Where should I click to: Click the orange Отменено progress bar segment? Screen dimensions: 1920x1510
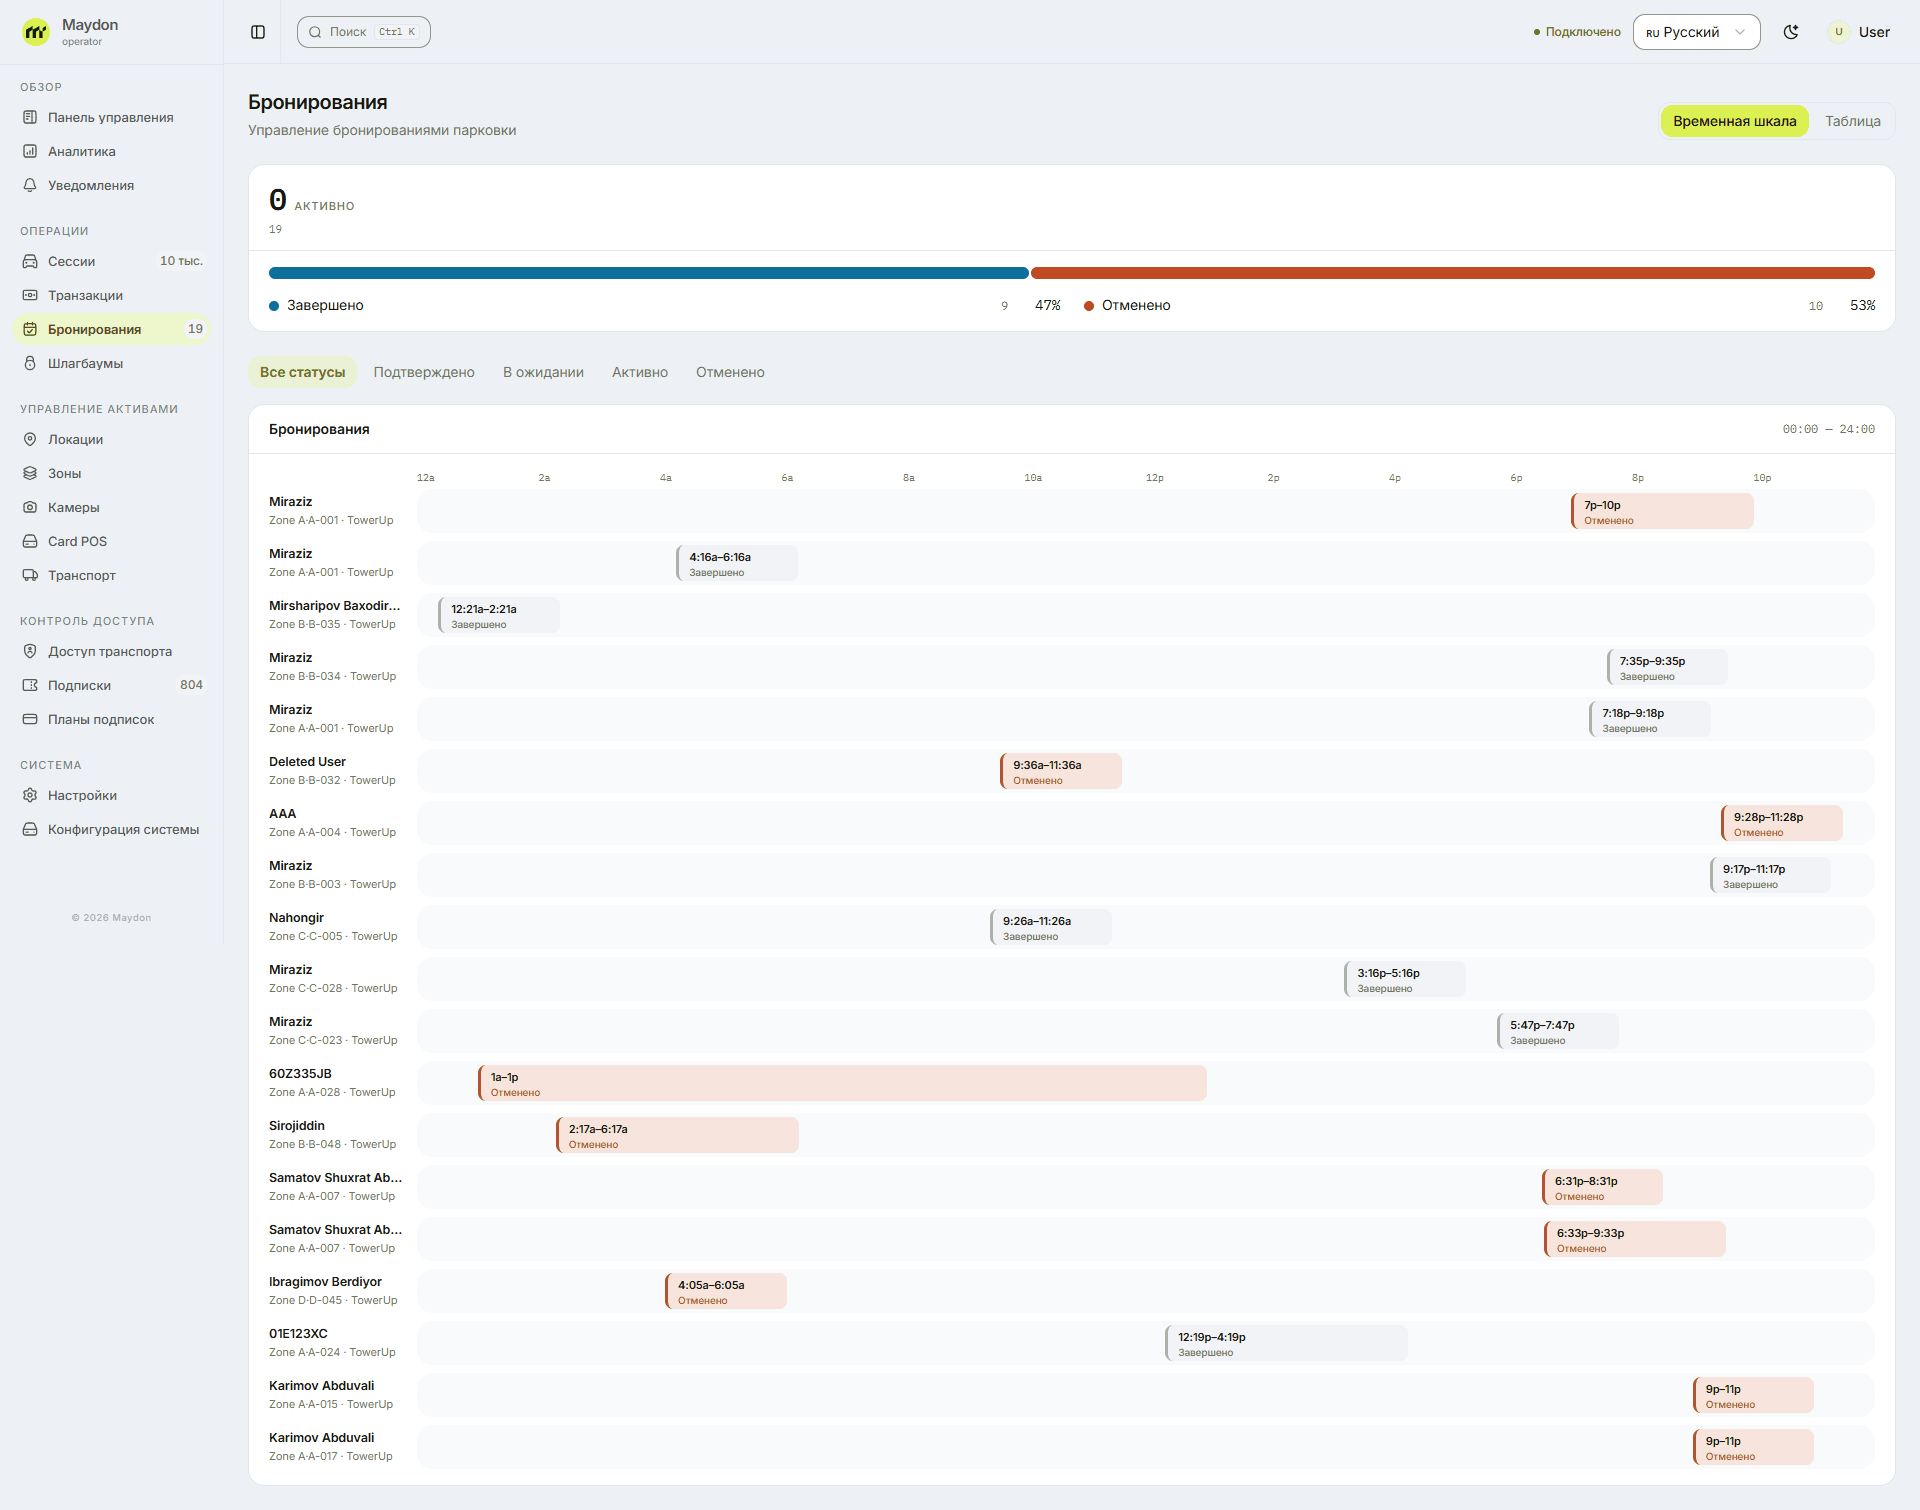(1452, 273)
